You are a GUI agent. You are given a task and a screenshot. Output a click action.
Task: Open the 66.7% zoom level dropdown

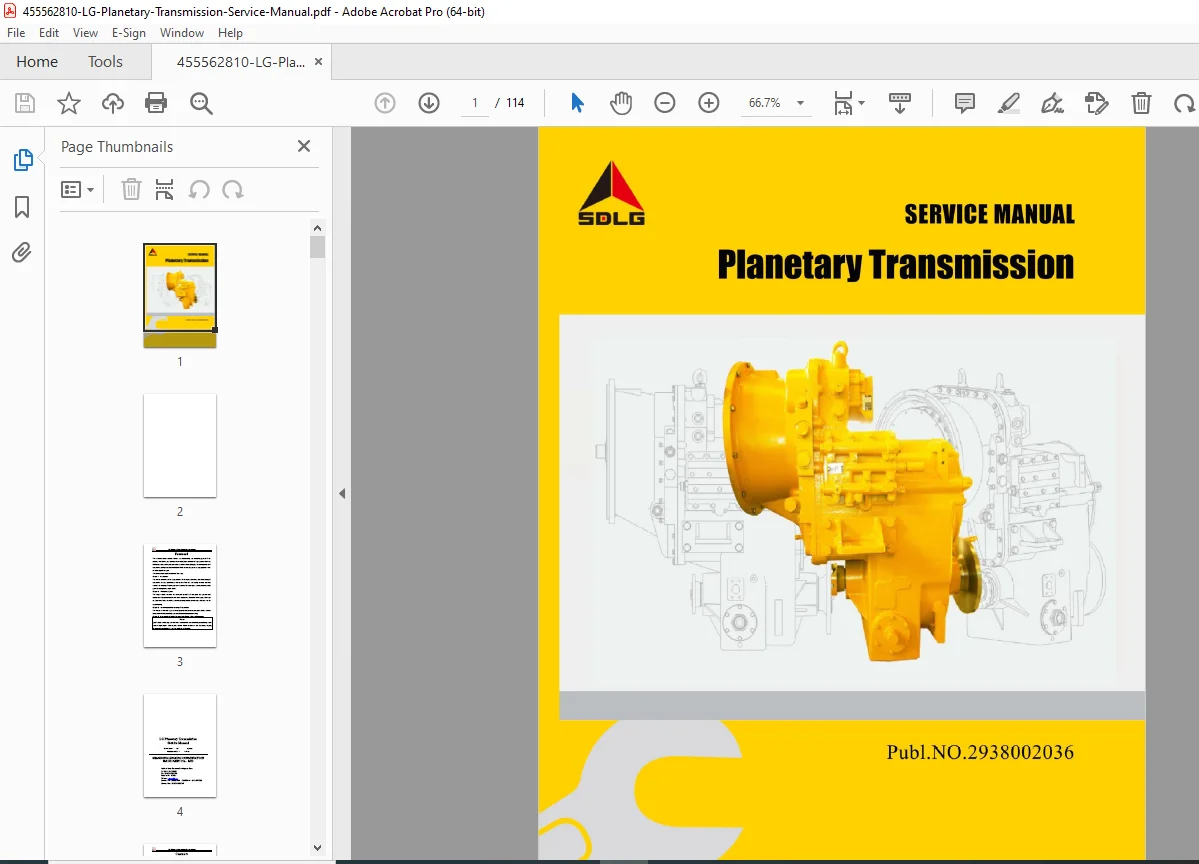click(801, 102)
